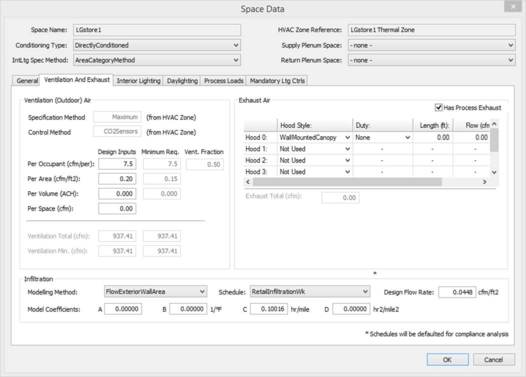Open Hood 0 Duty dropdown
526x377 pixels.
click(382, 137)
